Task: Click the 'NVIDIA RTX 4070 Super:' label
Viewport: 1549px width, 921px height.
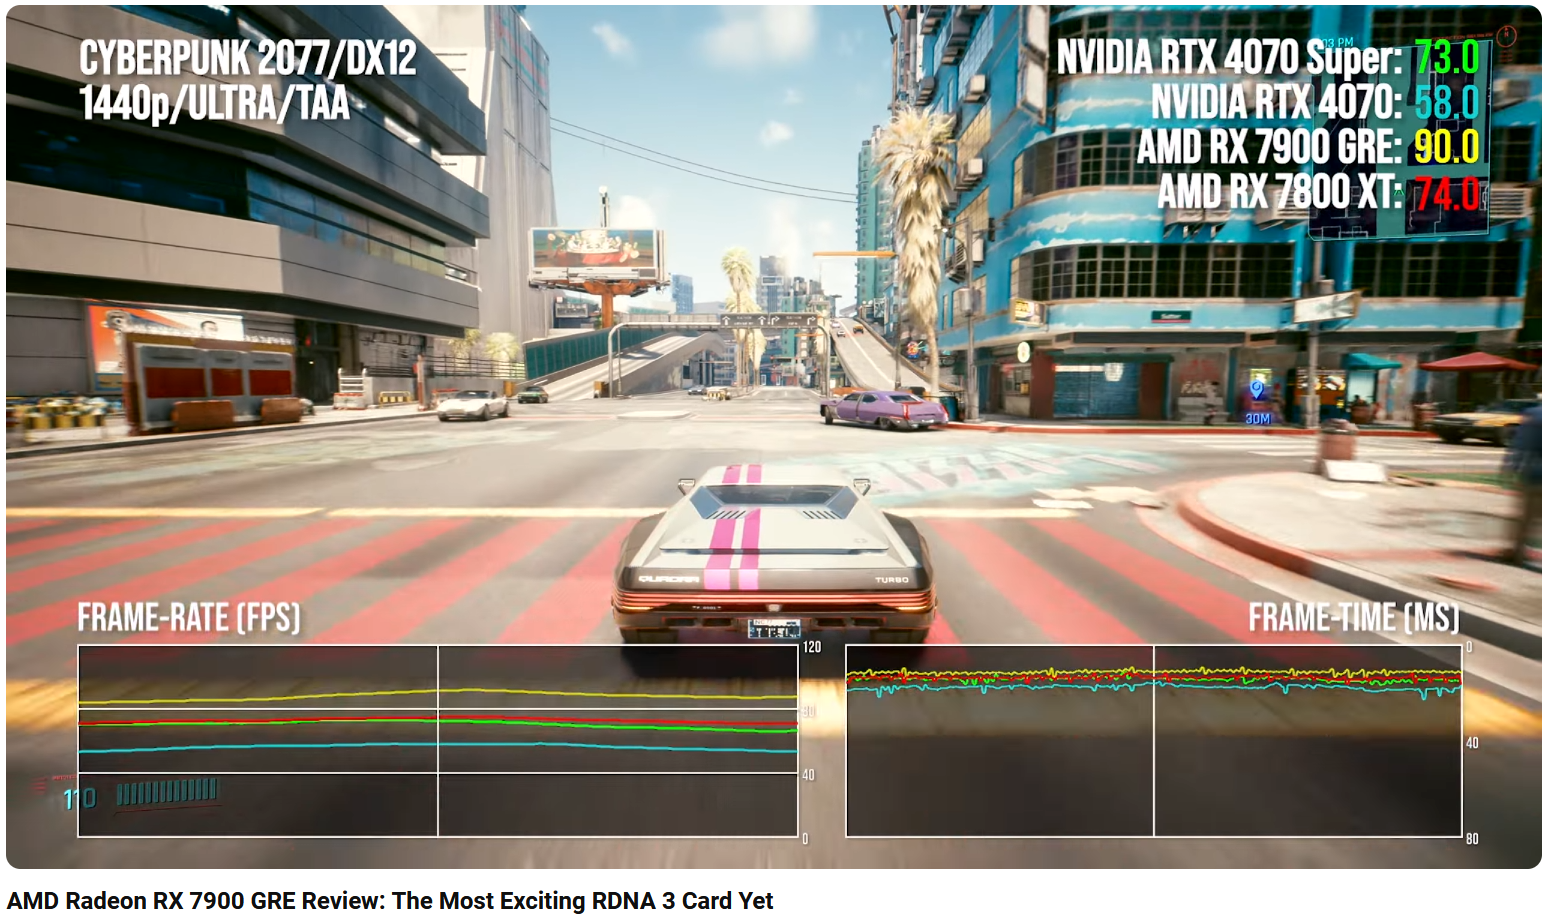Action: click(1229, 57)
